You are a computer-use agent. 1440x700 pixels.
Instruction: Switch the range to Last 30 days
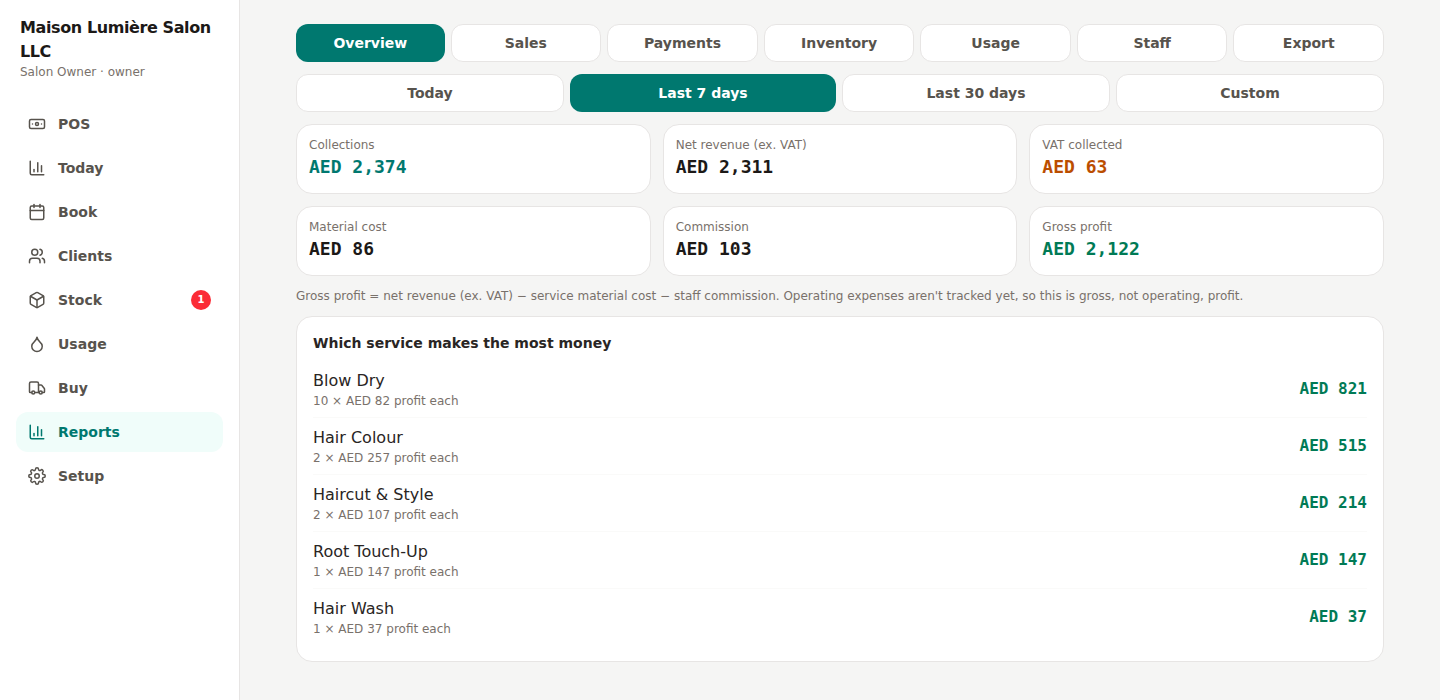[976, 93]
